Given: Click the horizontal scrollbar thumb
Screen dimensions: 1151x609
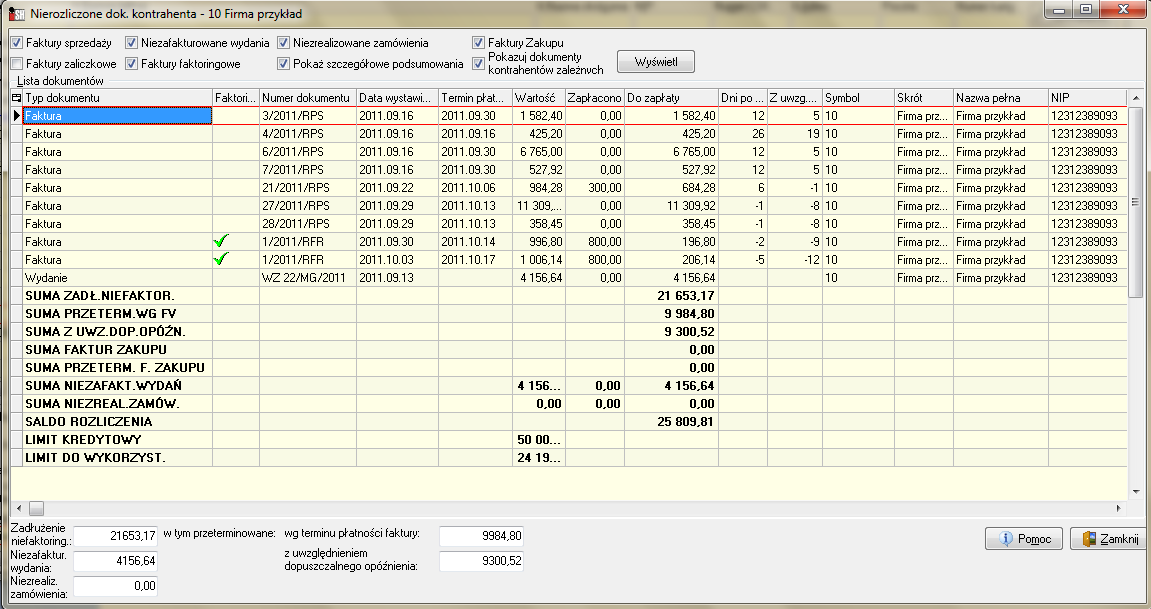Looking at the screenshot, I should pyautogui.click(x=36, y=508).
